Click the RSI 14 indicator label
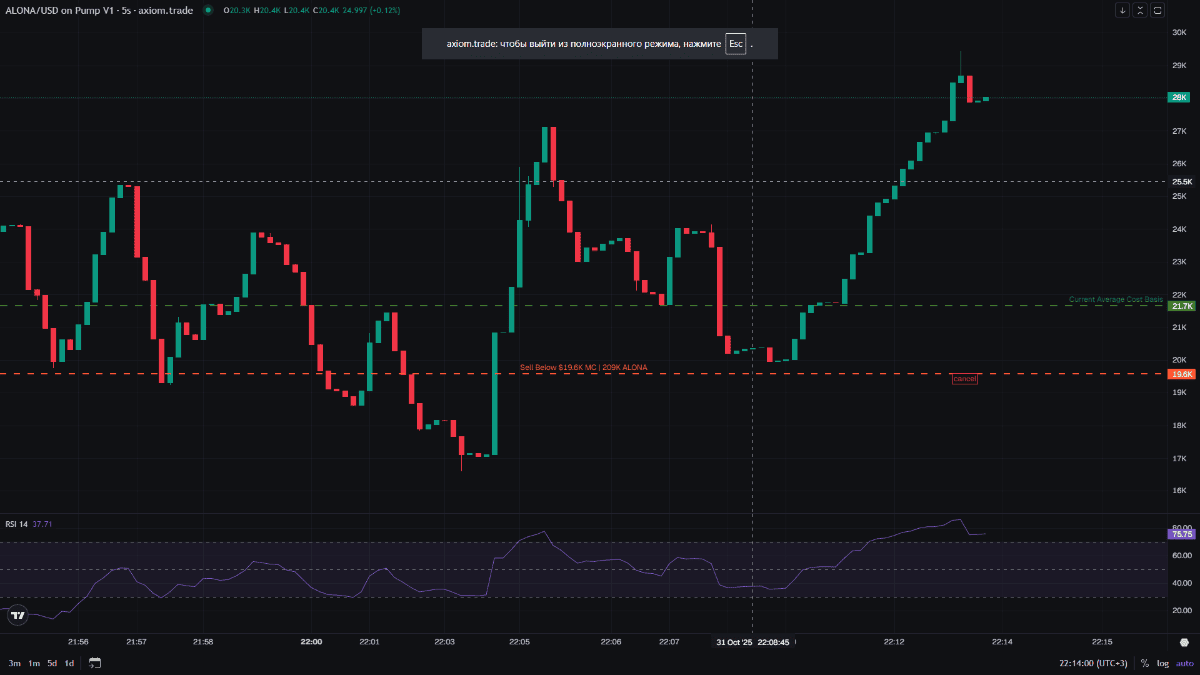The width and height of the screenshot is (1200, 675). point(17,523)
